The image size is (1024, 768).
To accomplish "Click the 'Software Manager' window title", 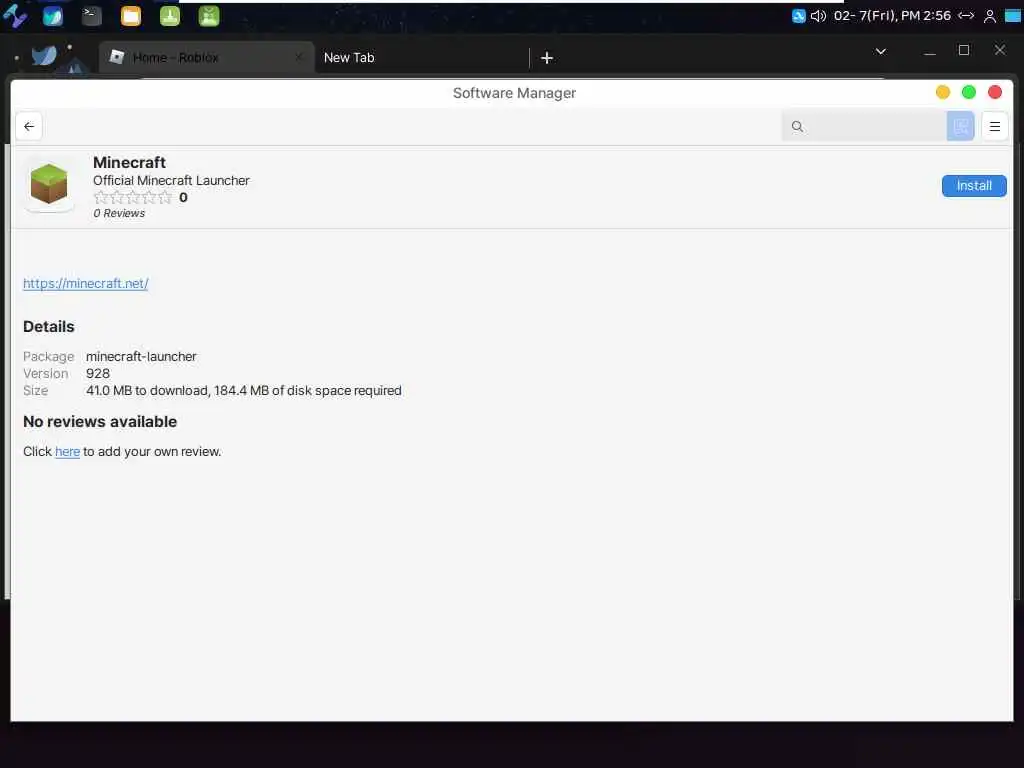I will [515, 93].
